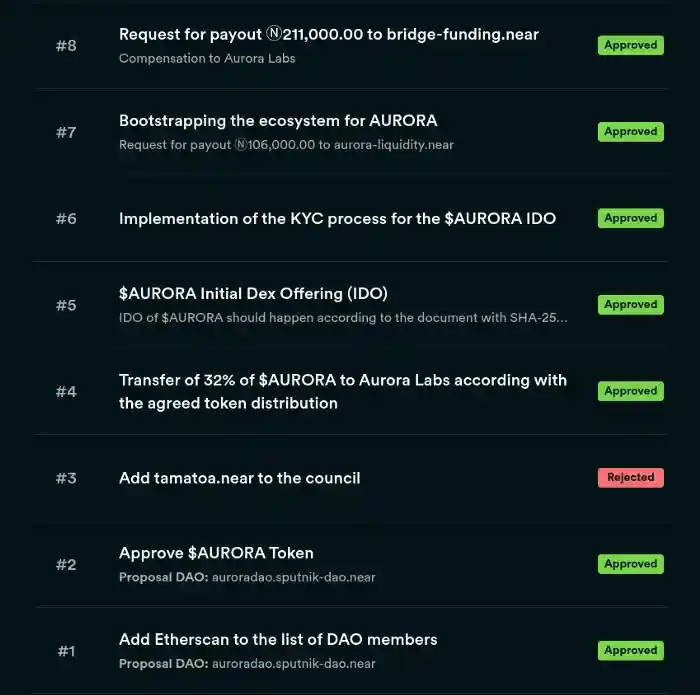700x695 pixels.
Task: Click the Approved badge on proposal #5
Action: pyautogui.click(x=630, y=305)
